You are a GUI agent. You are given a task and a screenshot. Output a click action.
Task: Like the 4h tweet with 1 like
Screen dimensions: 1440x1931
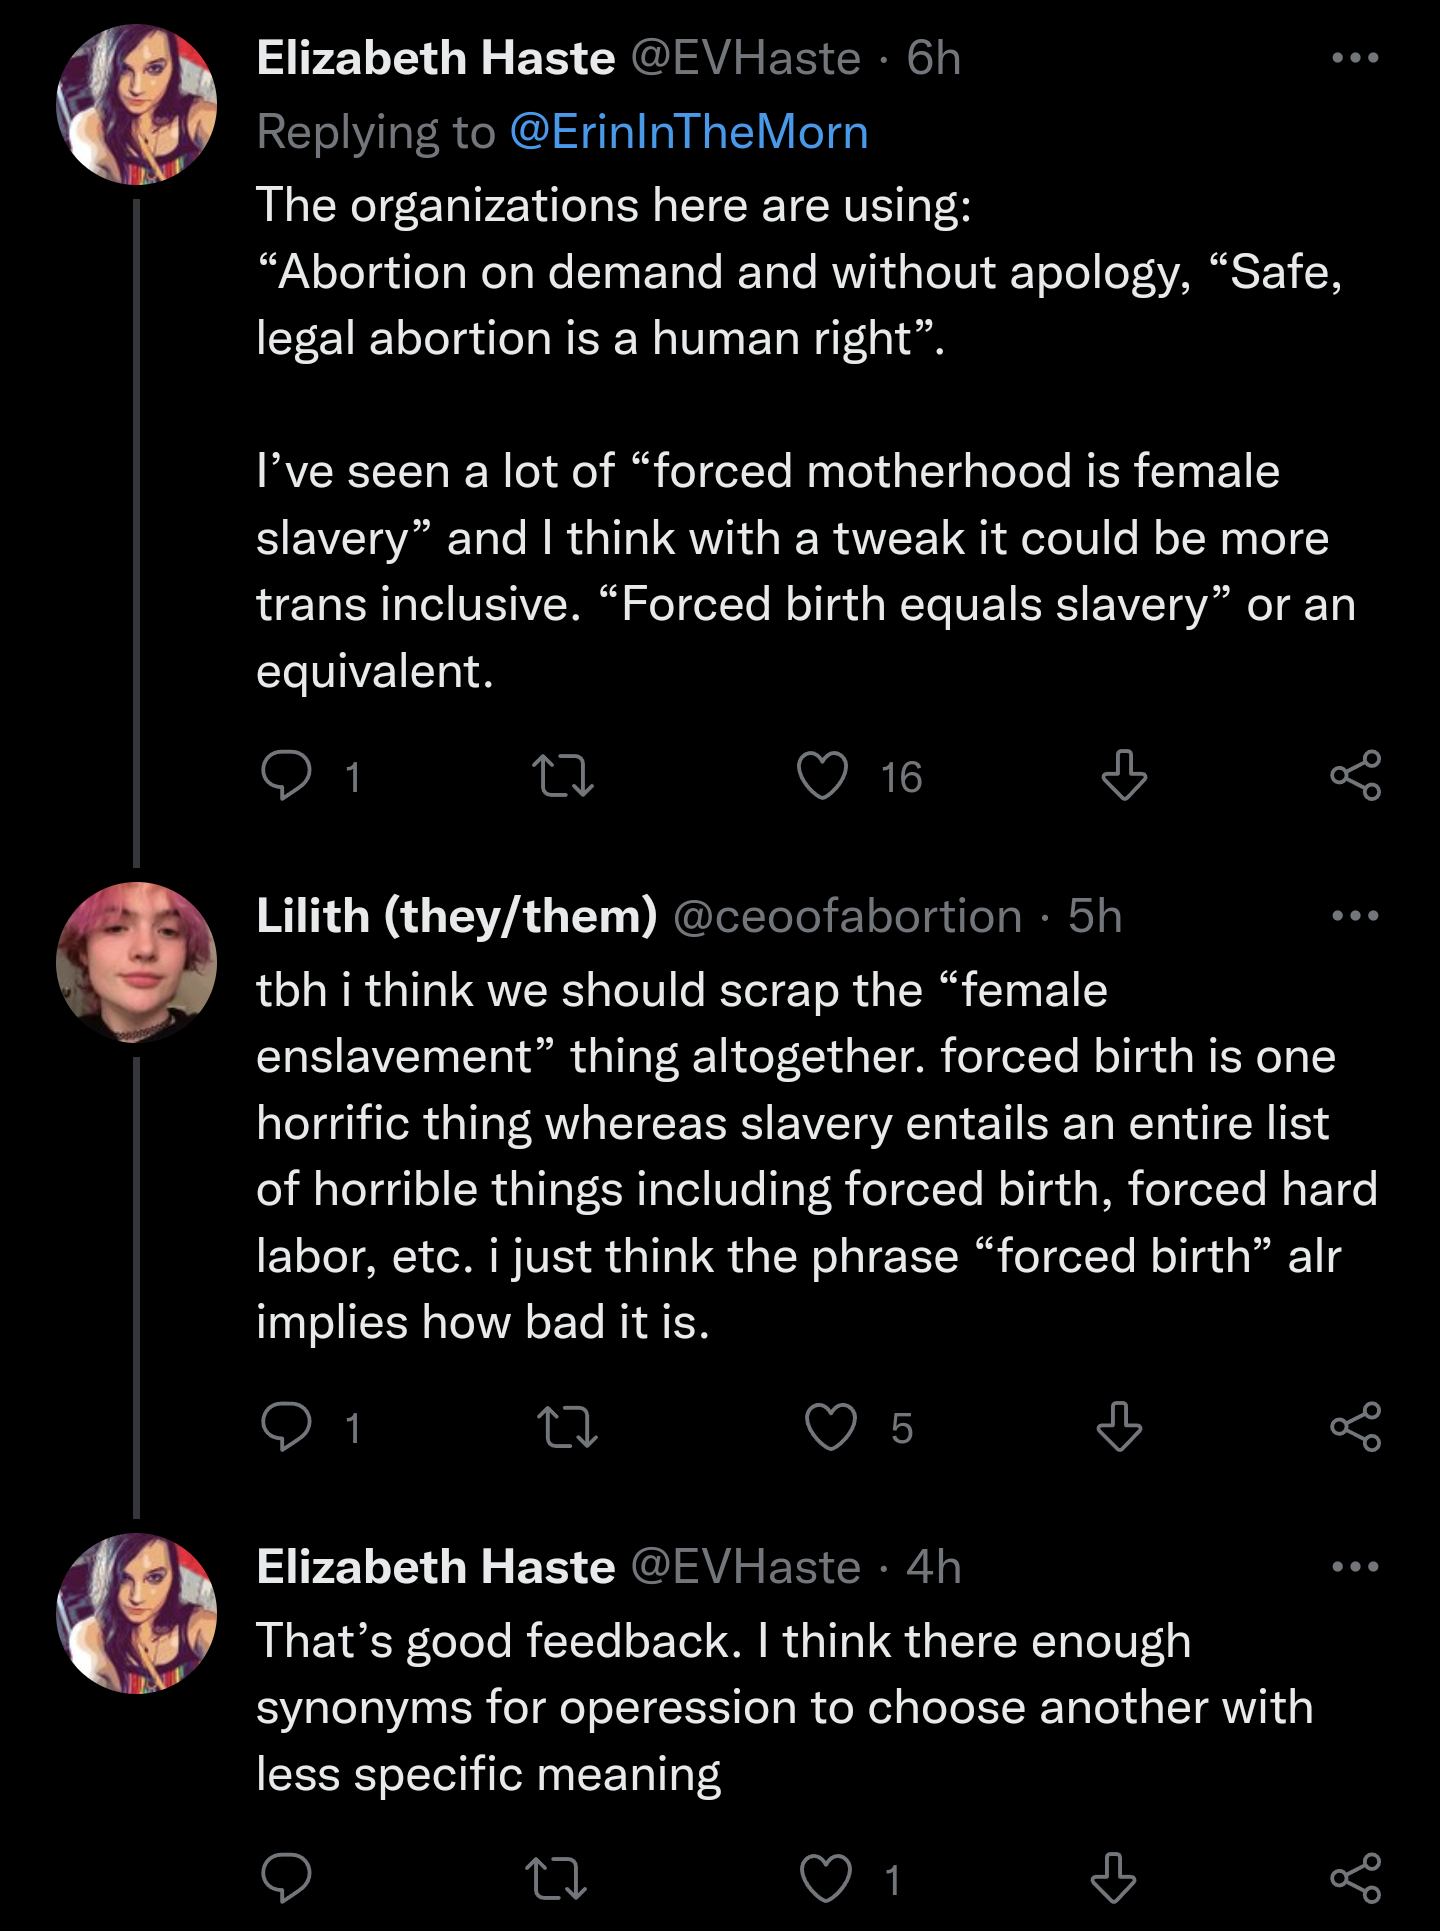(x=826, y=1879)
